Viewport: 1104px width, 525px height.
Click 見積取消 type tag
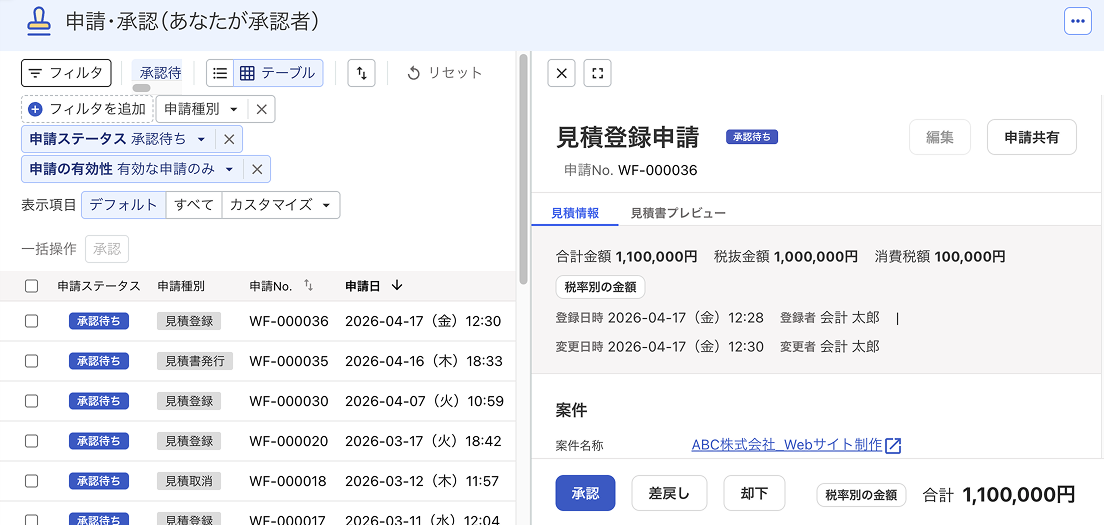pos(189,481)
